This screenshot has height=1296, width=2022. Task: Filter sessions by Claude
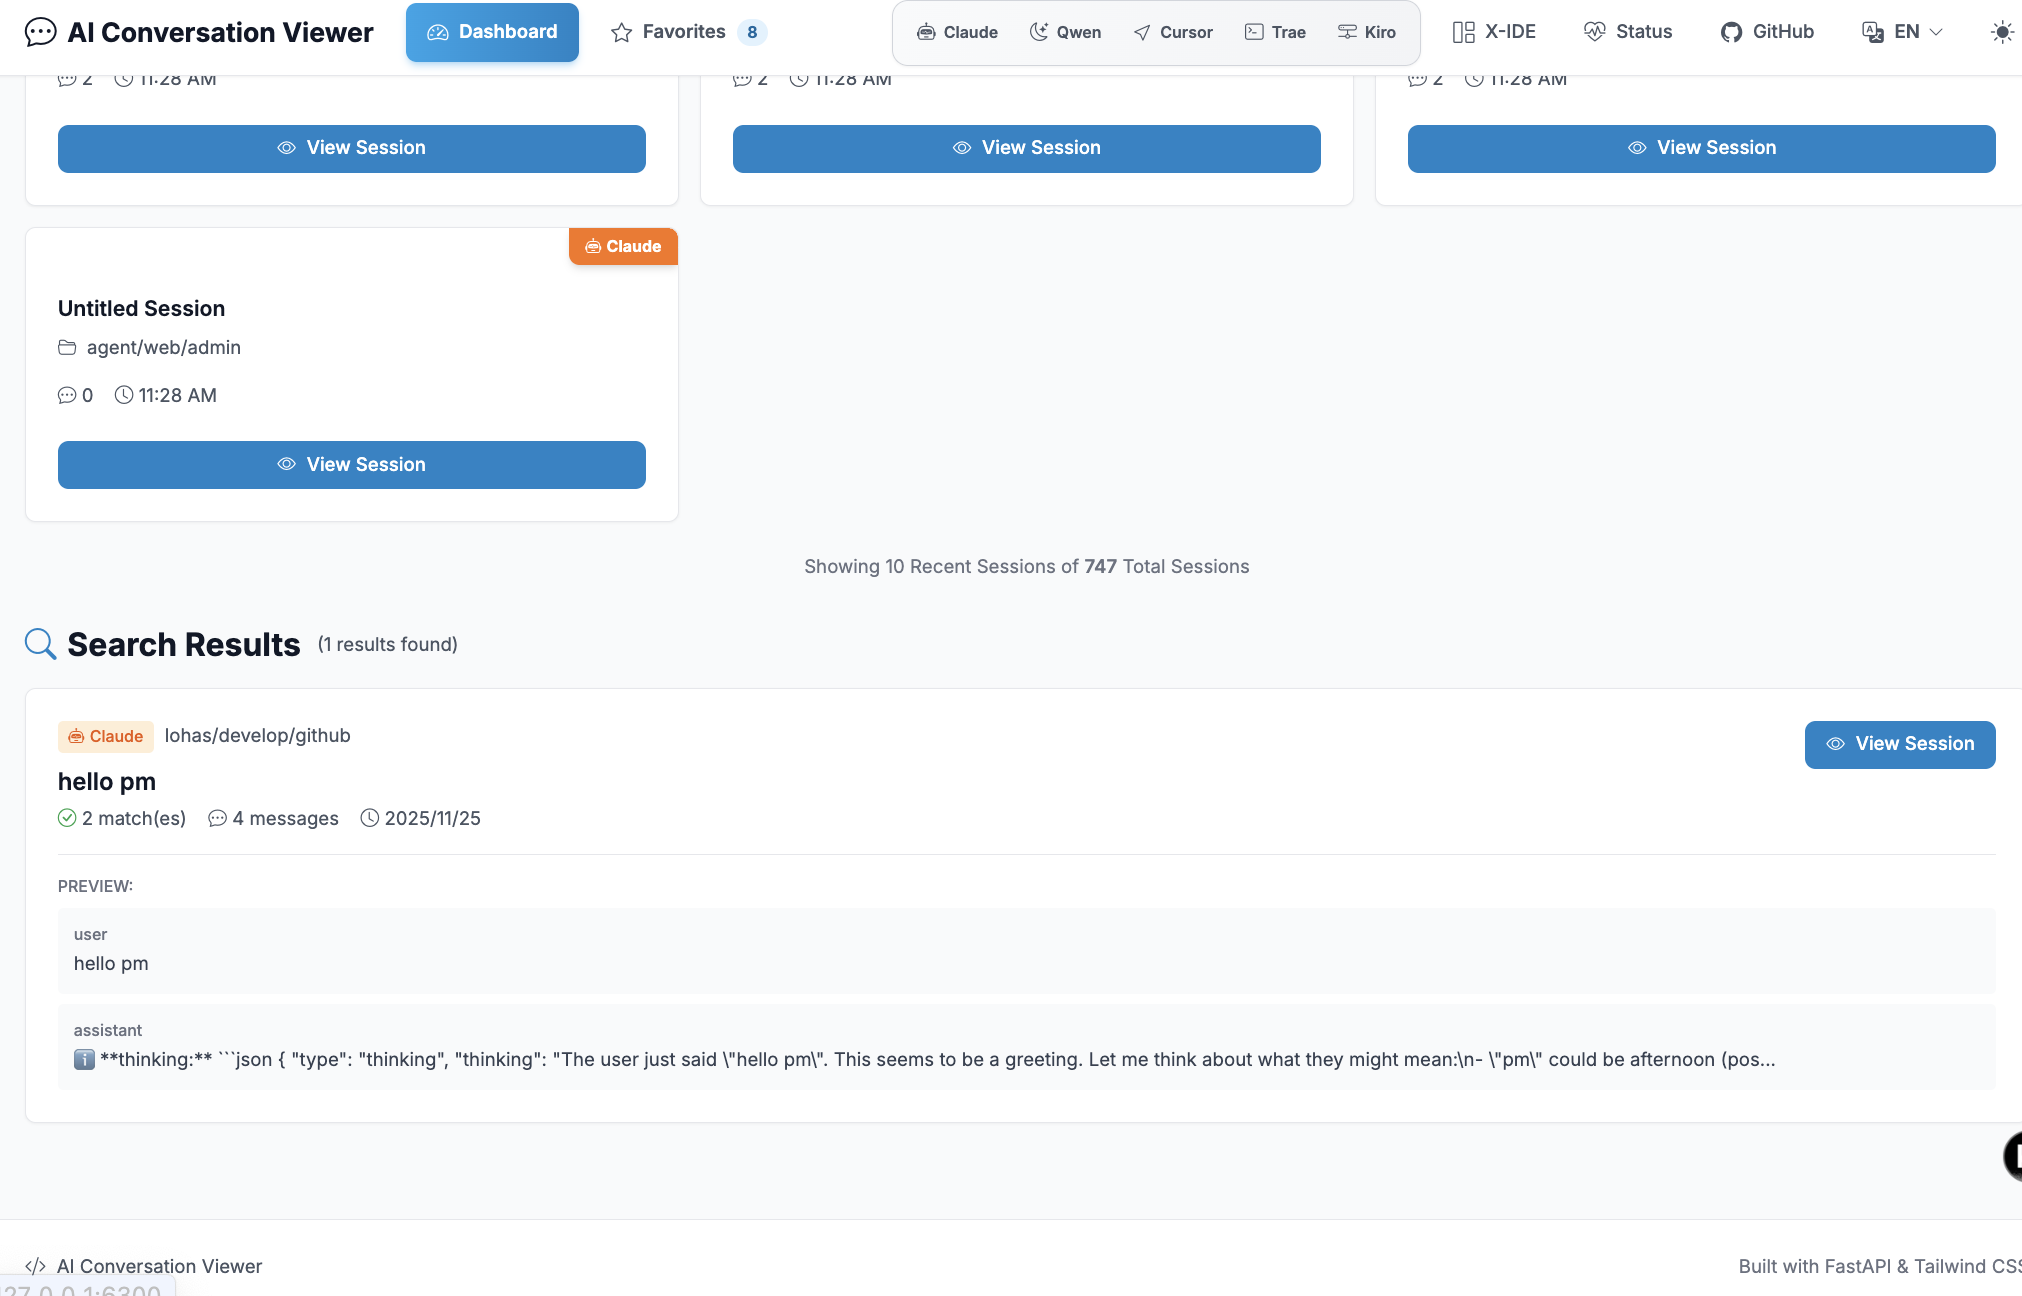(x=957, y=32)
